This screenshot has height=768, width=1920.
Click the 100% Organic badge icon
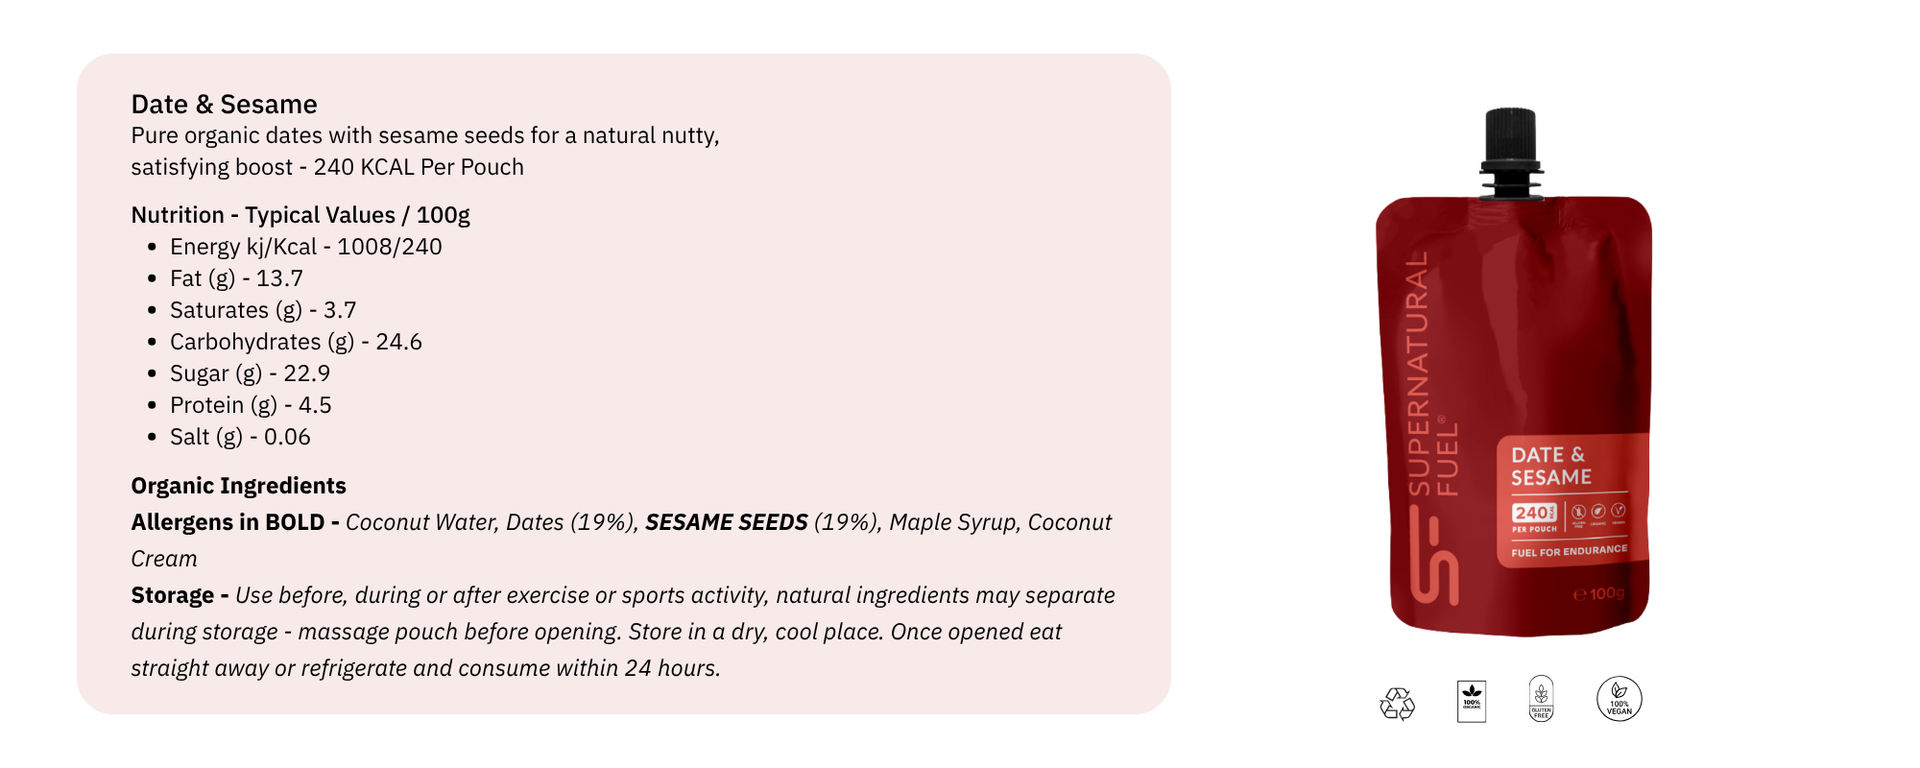click(x=1471, y=701)
